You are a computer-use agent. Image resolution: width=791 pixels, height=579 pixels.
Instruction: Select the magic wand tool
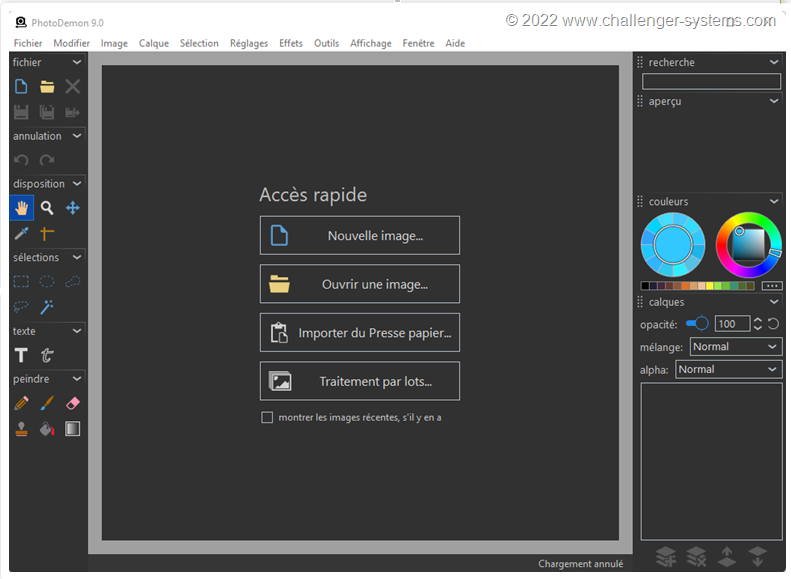click(47, 307)
